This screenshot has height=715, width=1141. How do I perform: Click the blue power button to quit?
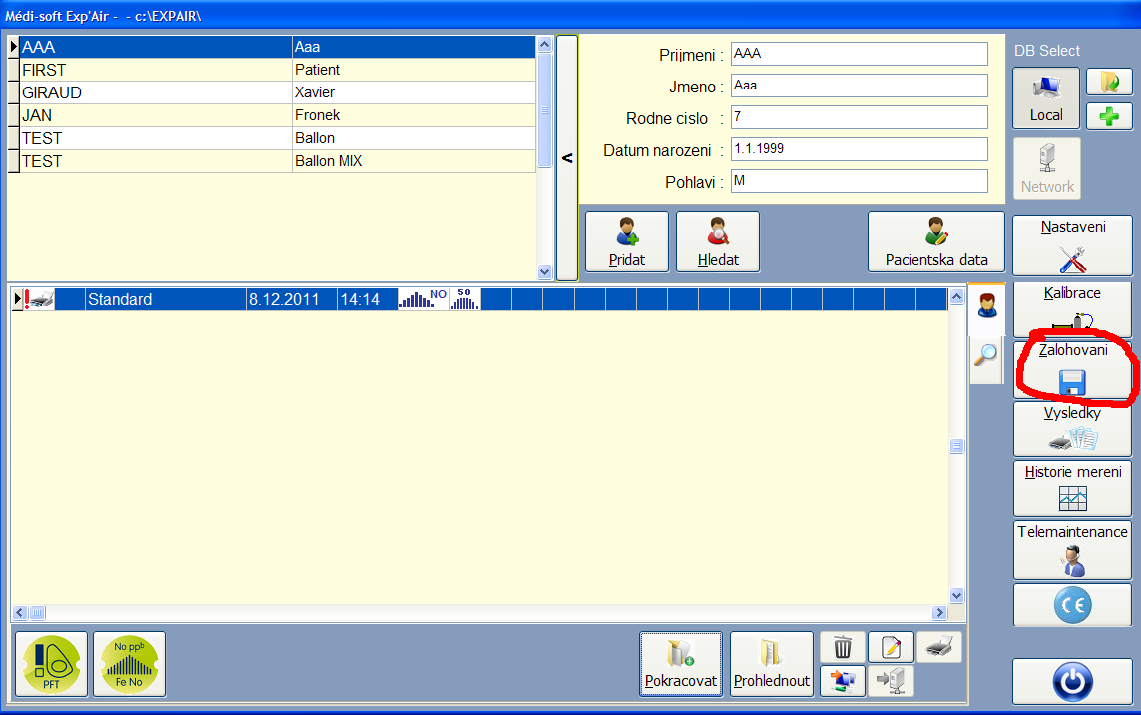point(1073,682)
